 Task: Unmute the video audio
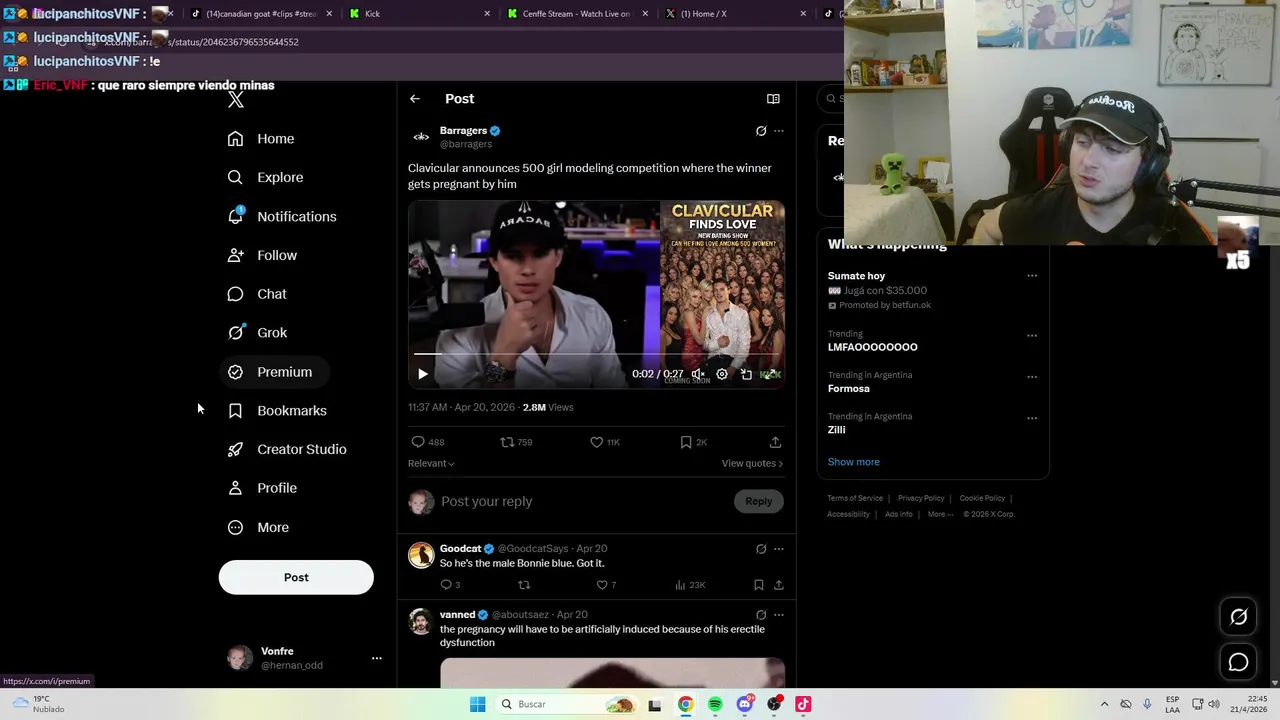click(x=698, y=374)
